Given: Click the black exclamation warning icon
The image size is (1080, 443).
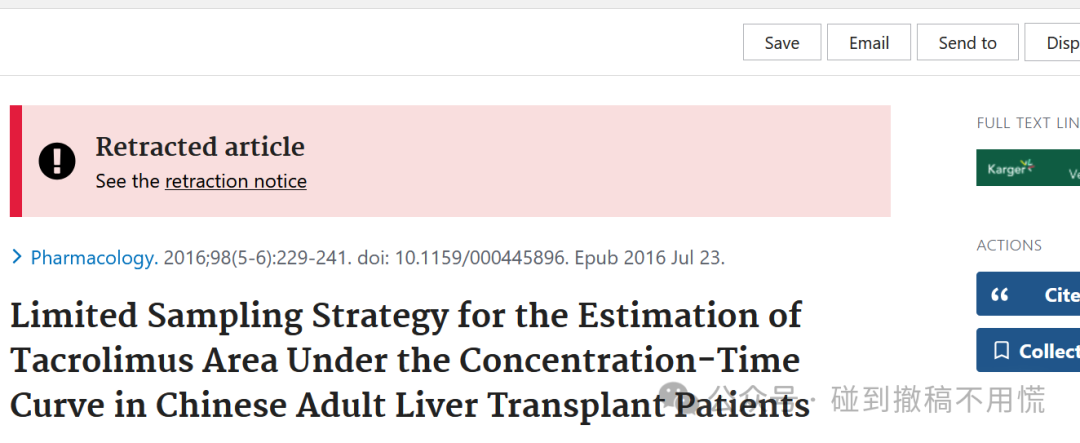Looking at the screenshot, I should click(x=57, y=161).
